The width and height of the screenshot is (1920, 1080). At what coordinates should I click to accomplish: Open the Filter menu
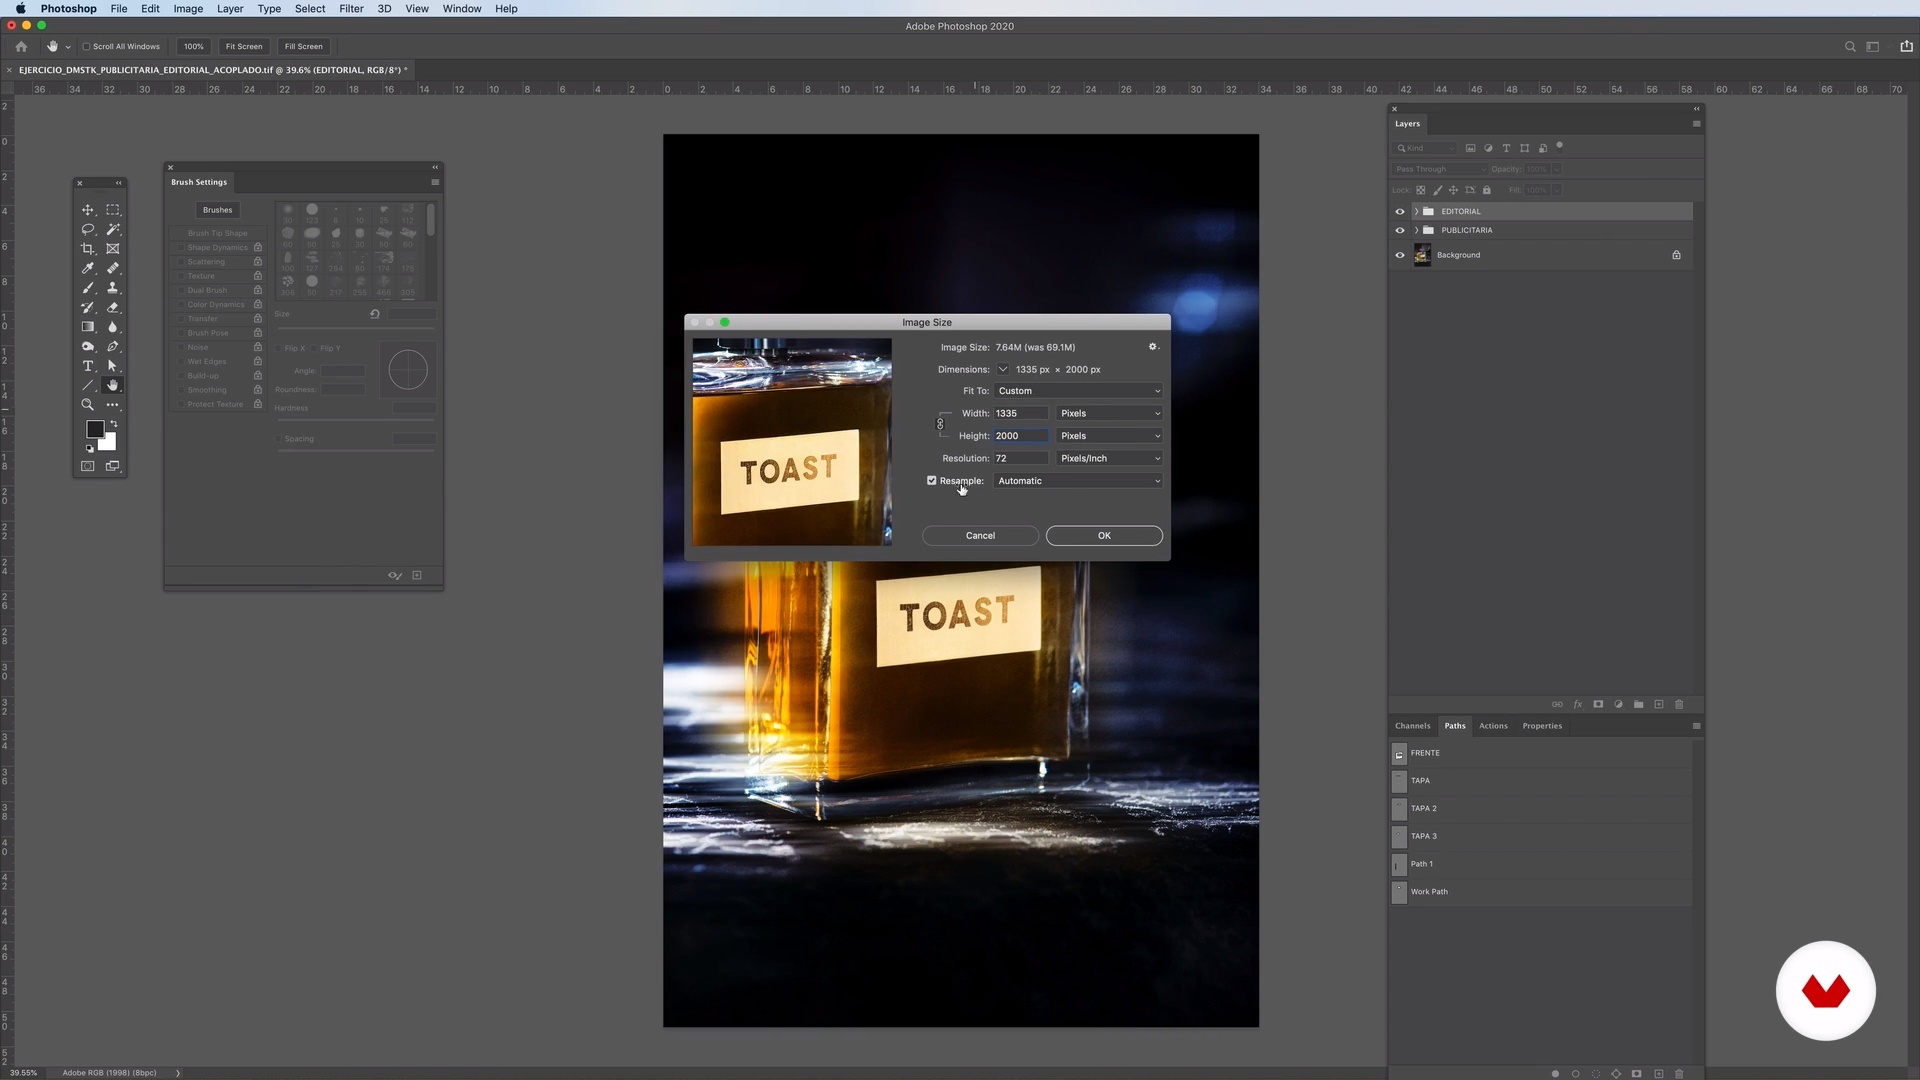351,9
